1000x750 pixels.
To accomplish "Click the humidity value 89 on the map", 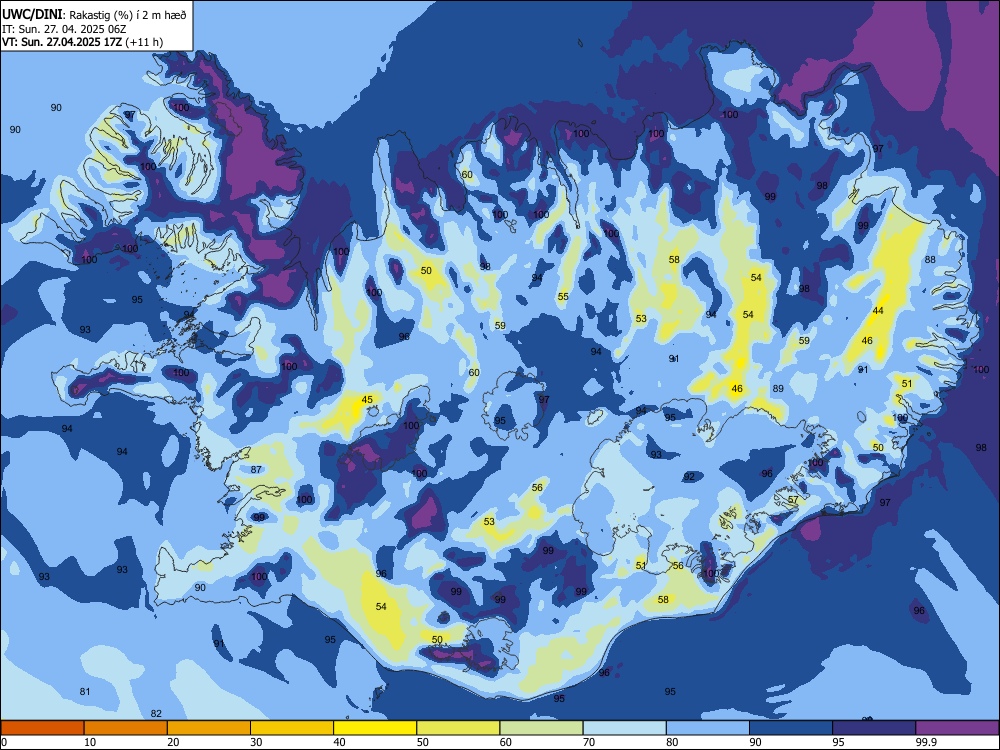I will pos(778,388).
